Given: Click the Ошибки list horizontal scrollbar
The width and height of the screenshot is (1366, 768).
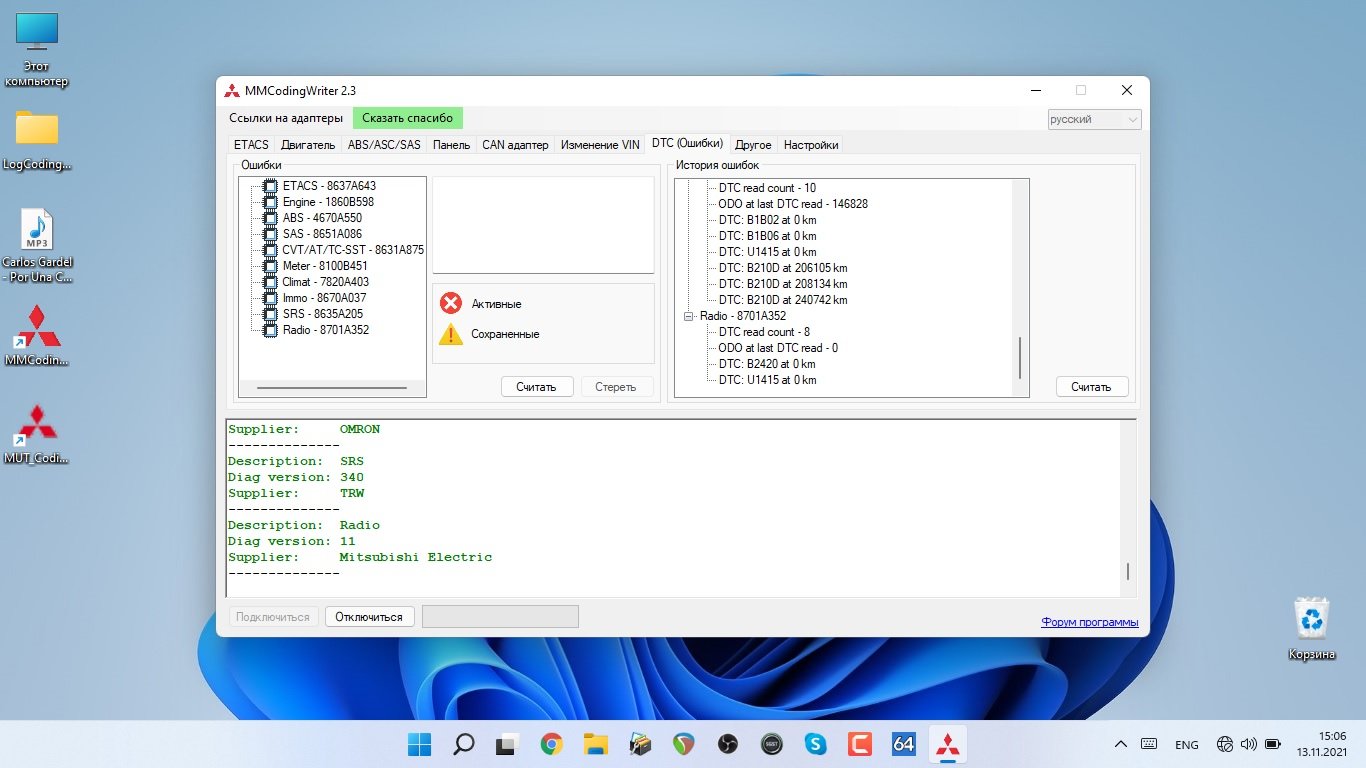Looking at the screenshot, I should pos(331,387).
